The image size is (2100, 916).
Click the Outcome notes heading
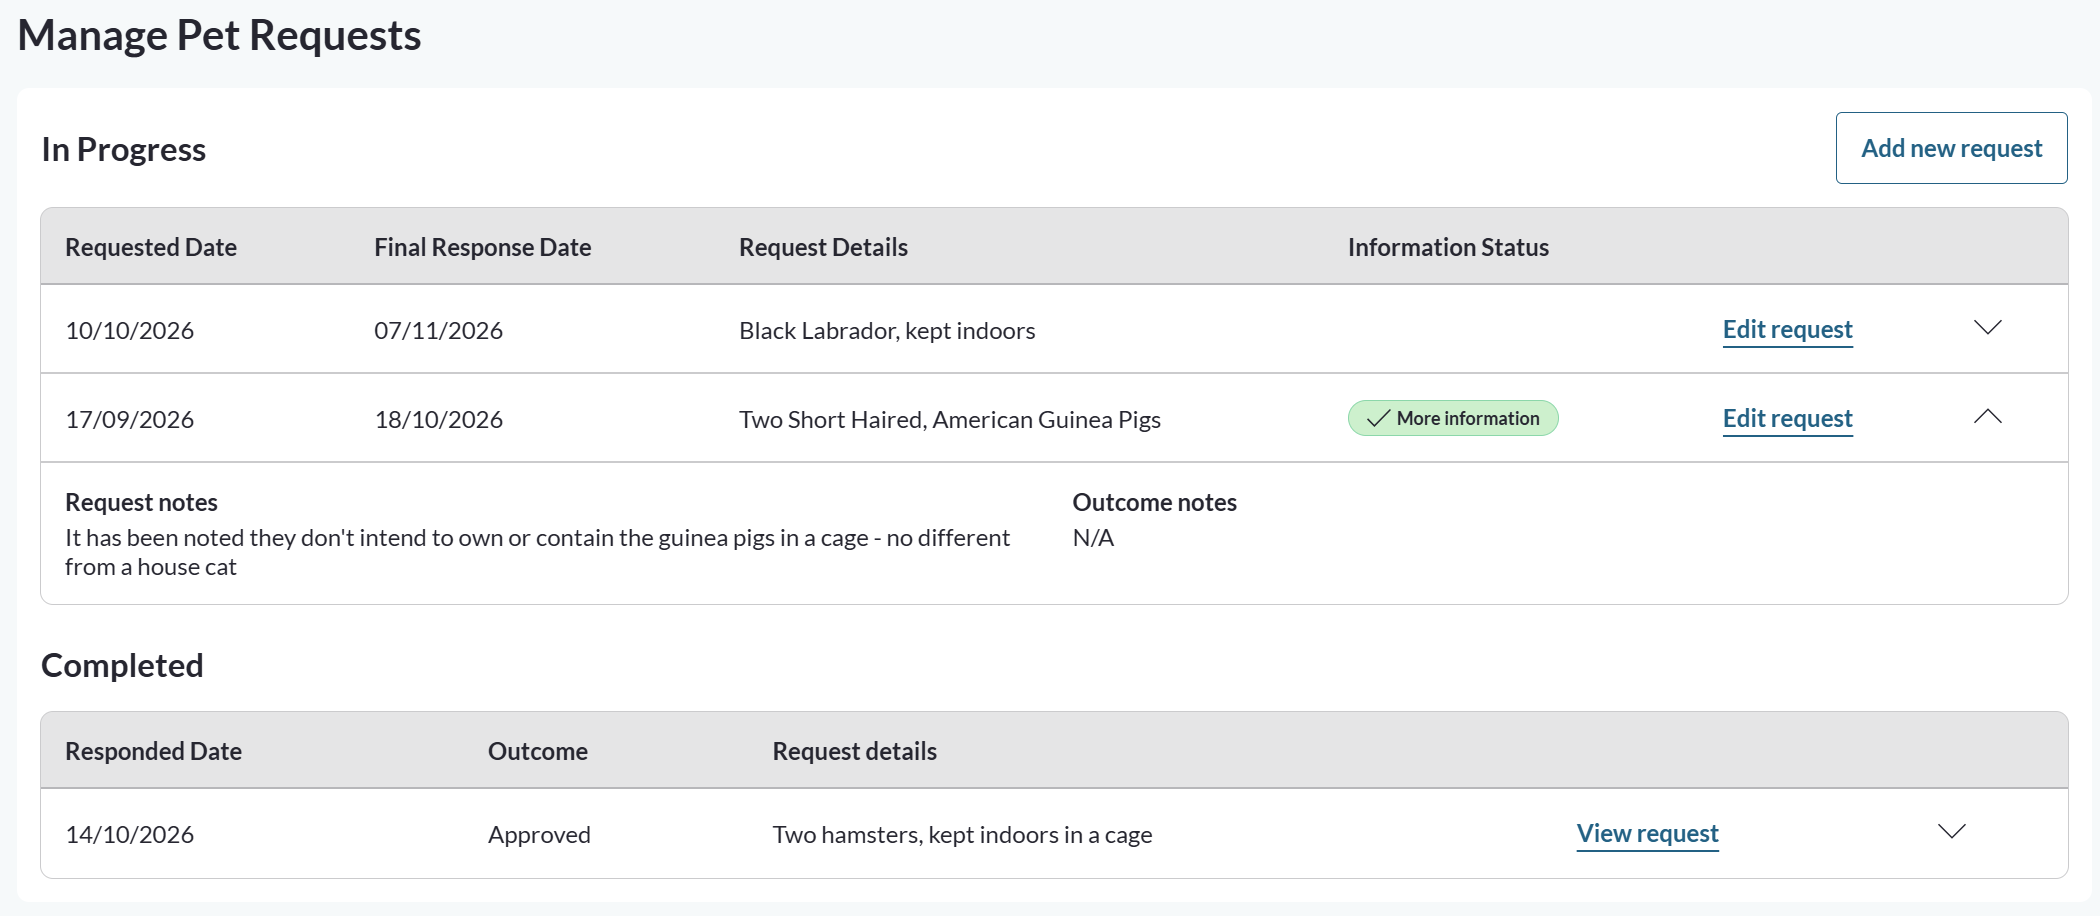[x=1154, y=502]
